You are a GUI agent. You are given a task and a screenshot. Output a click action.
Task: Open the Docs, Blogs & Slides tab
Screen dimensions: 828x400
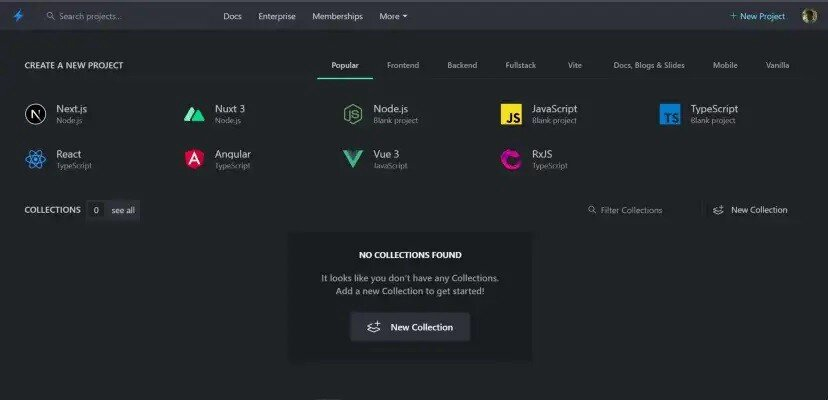(649, 65)
